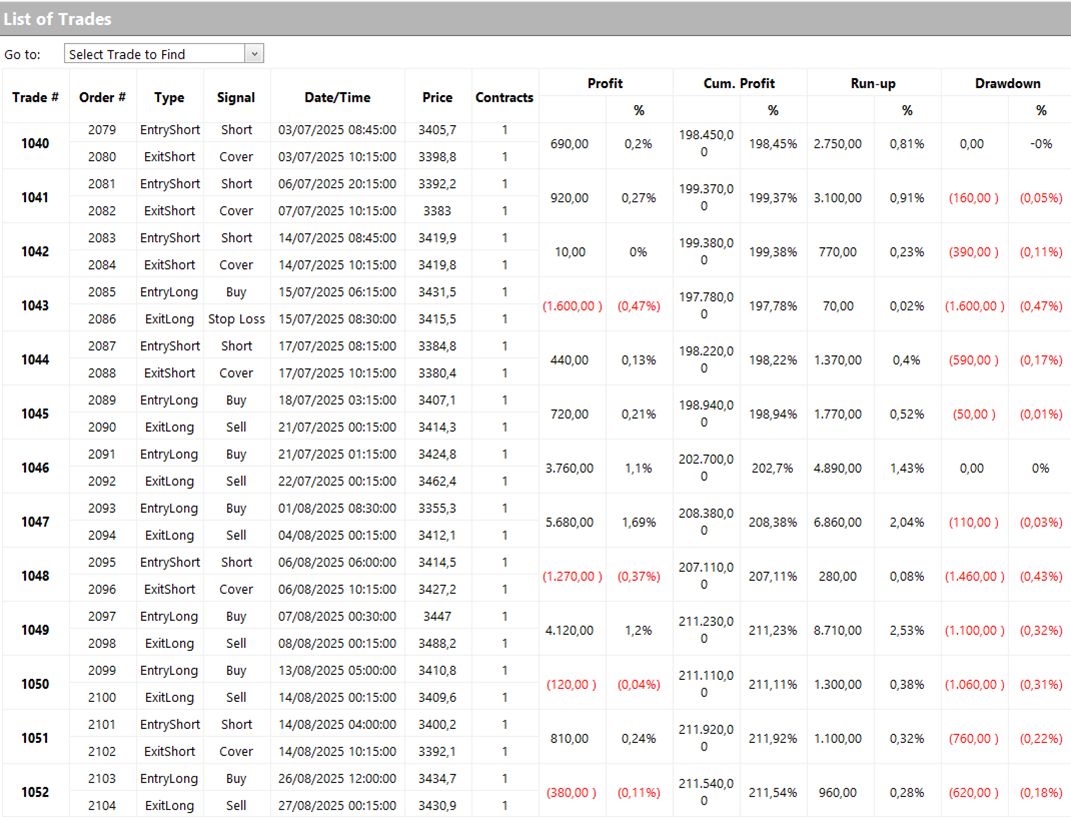This screenshot has height=817, width=1071.
Task: Click the Stop Loss signal for order 2086
Action: tap(236, 319)
